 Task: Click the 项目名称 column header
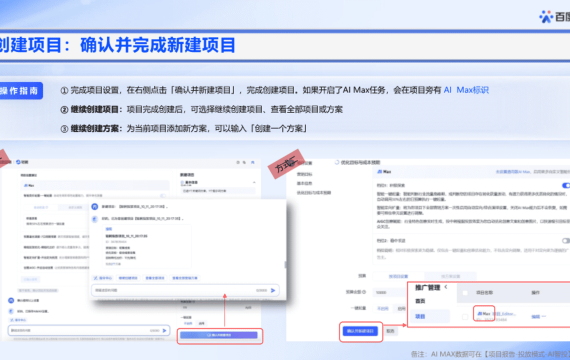click(485, 293)
